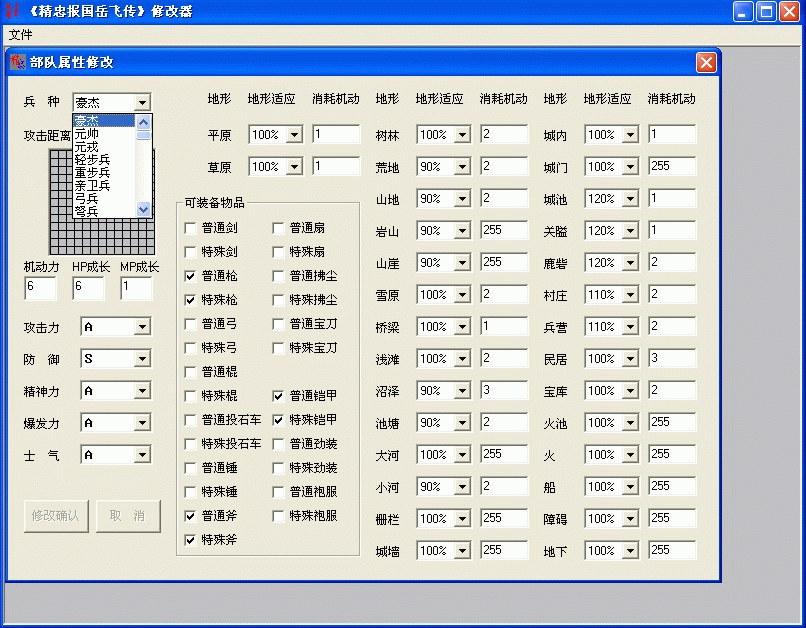Click the 机动力 input field
This screenshot has height=628, width=806.
[41, 288]
